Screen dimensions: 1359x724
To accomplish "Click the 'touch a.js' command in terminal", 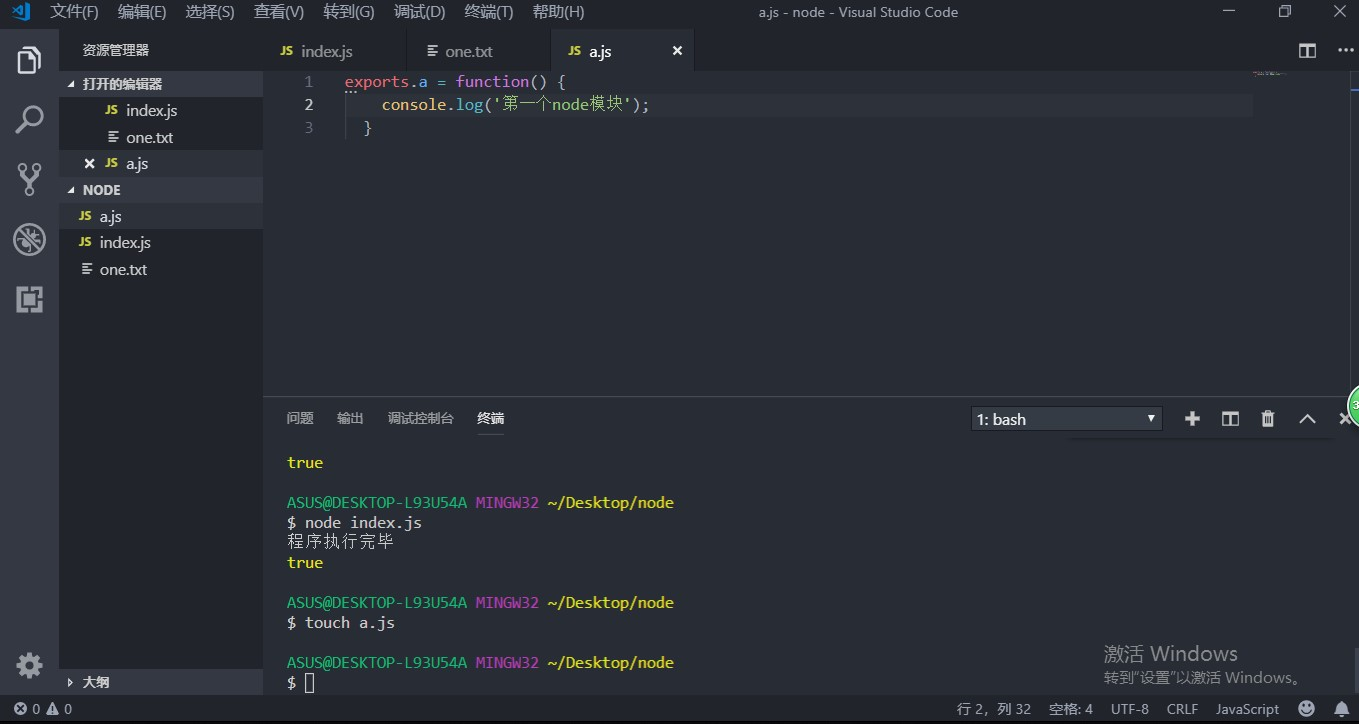I will (x=350, y=623).
